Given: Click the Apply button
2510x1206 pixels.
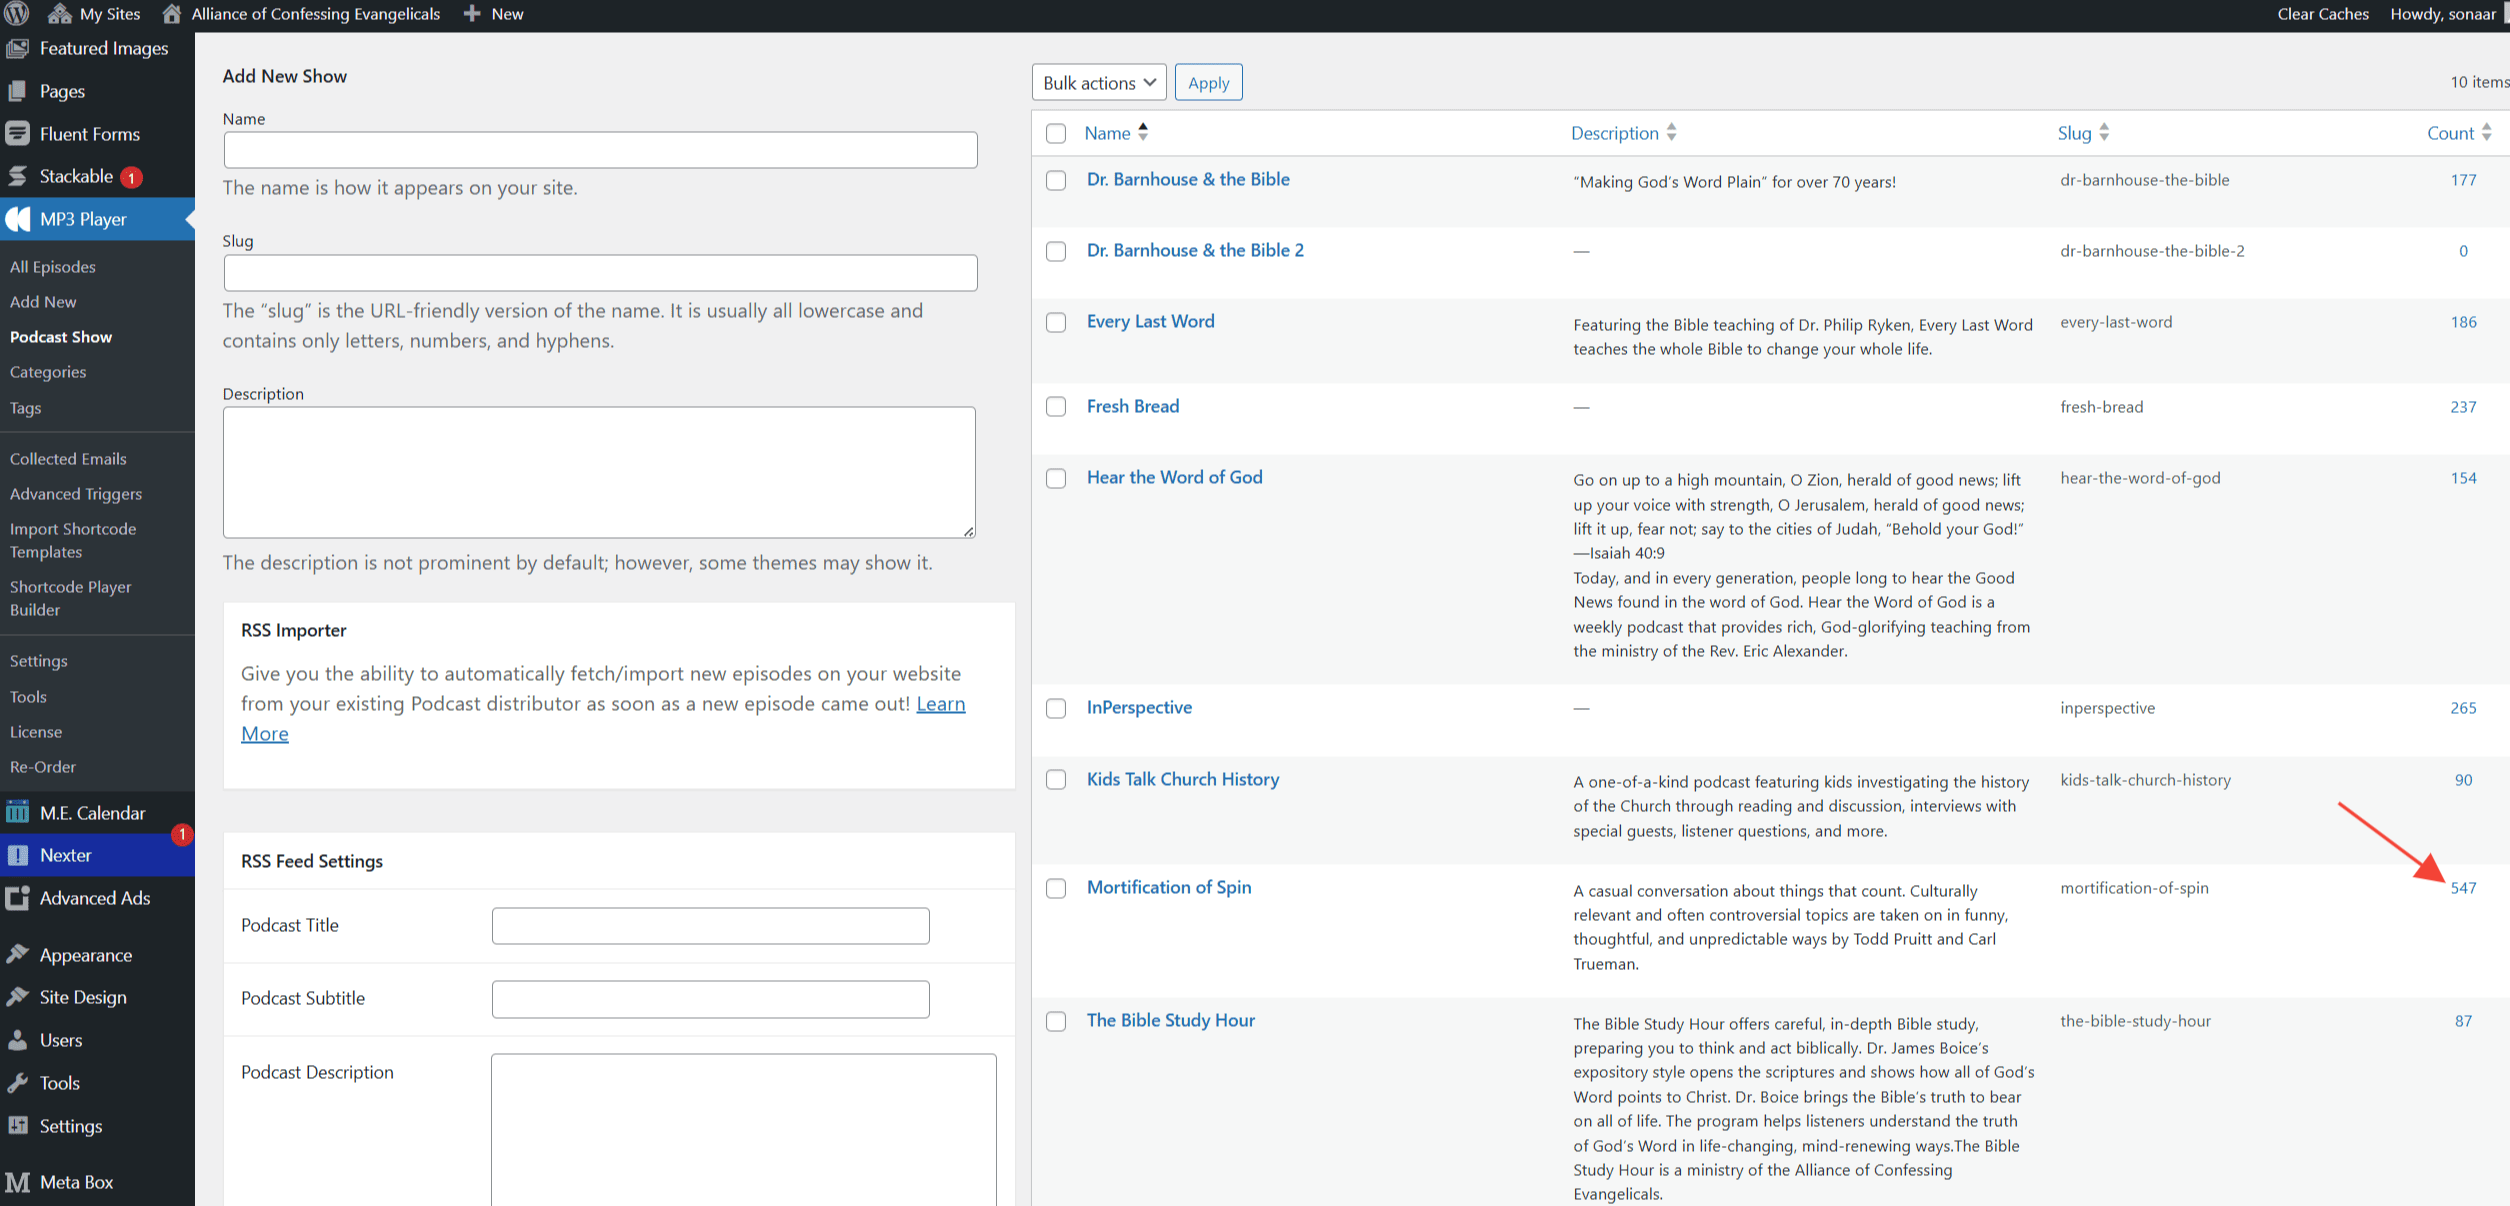Looking at the screenshot, I should tap(1208, 82).
